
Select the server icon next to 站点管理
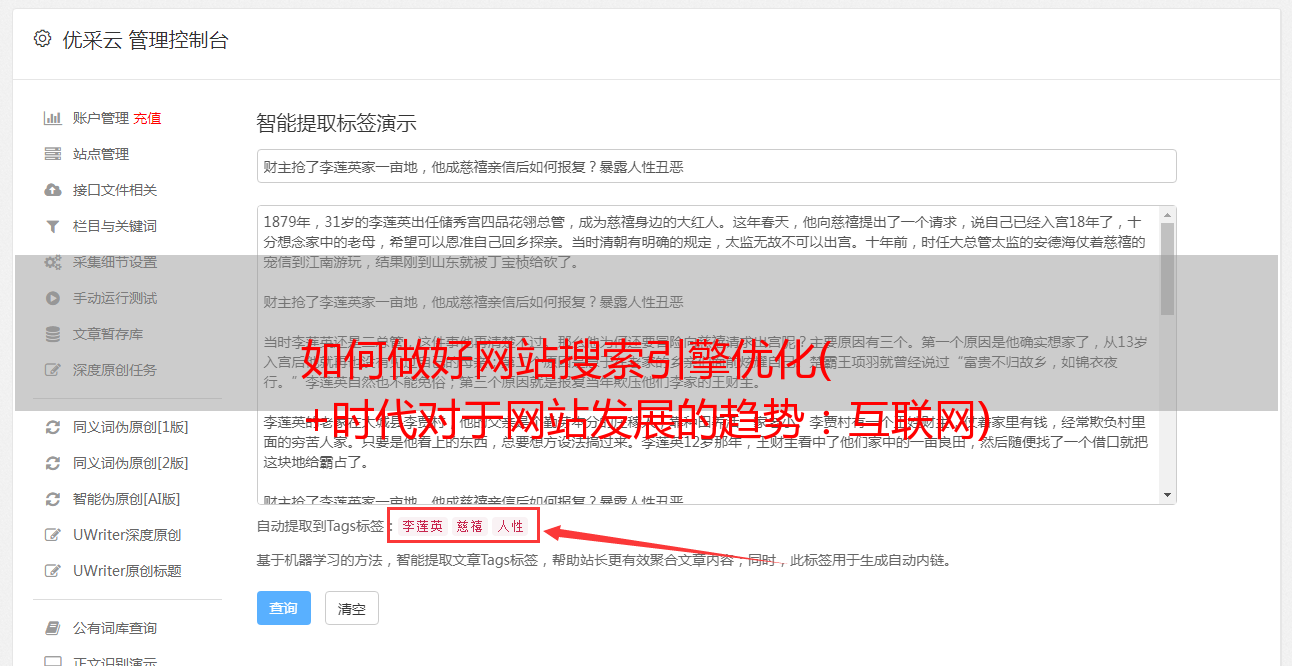[x=53, y=154]
